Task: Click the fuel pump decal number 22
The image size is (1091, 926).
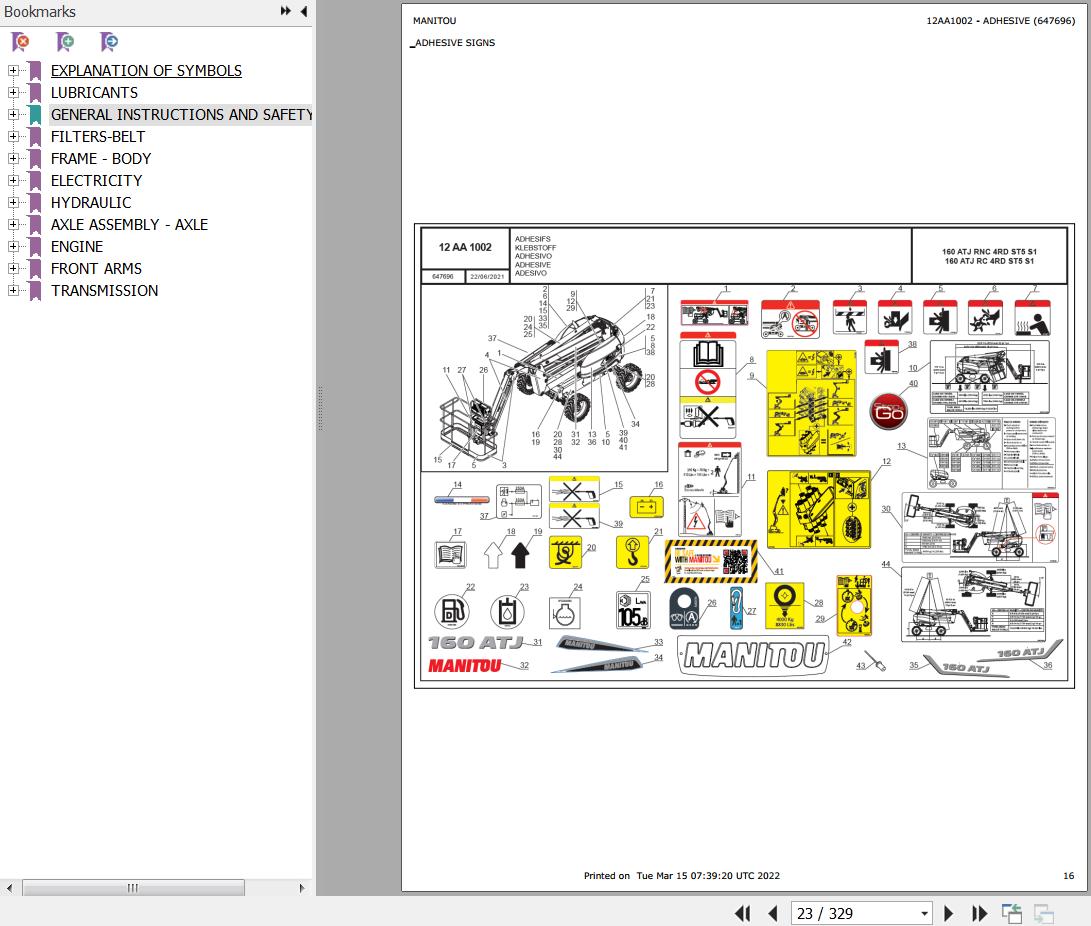Action: (x=451, y=612)
